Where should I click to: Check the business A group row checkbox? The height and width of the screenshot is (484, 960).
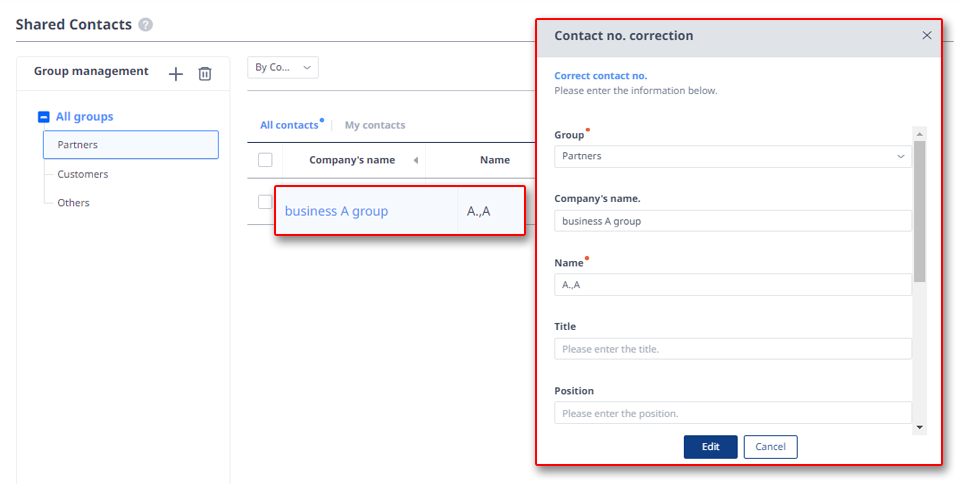(264, 202)
